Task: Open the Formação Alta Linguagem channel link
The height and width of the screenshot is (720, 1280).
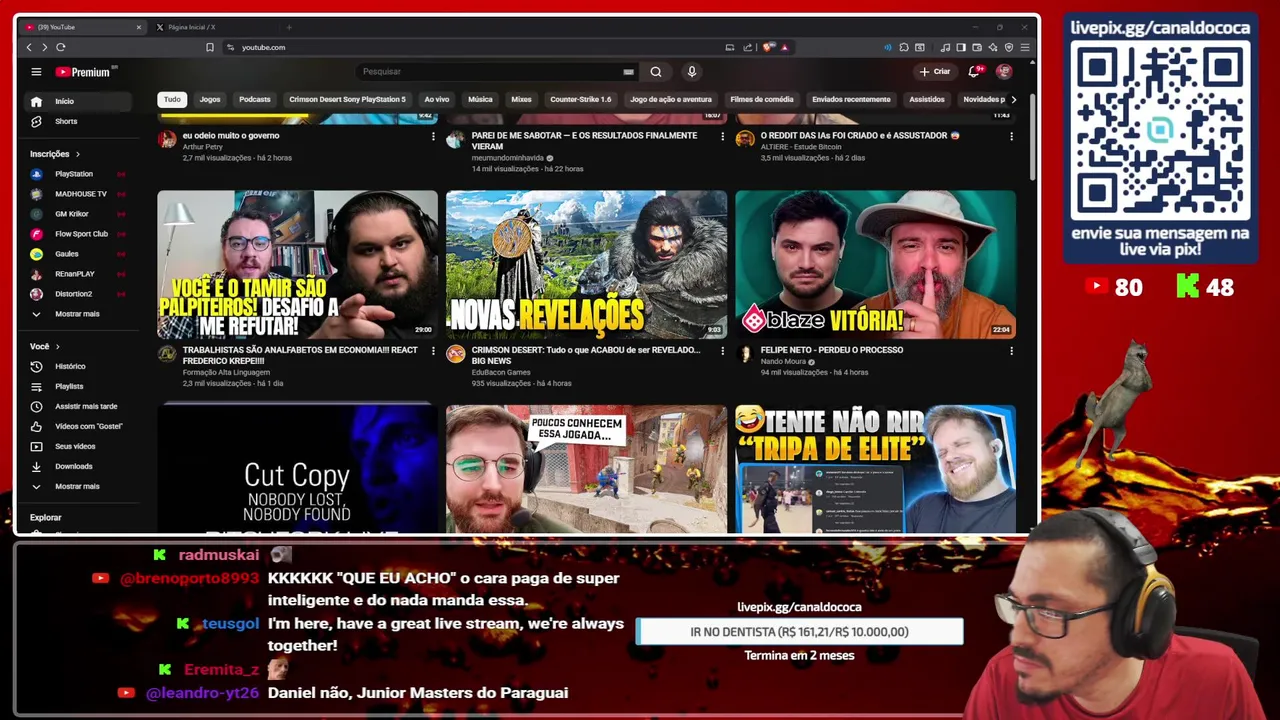Action: tap(226, 372)
